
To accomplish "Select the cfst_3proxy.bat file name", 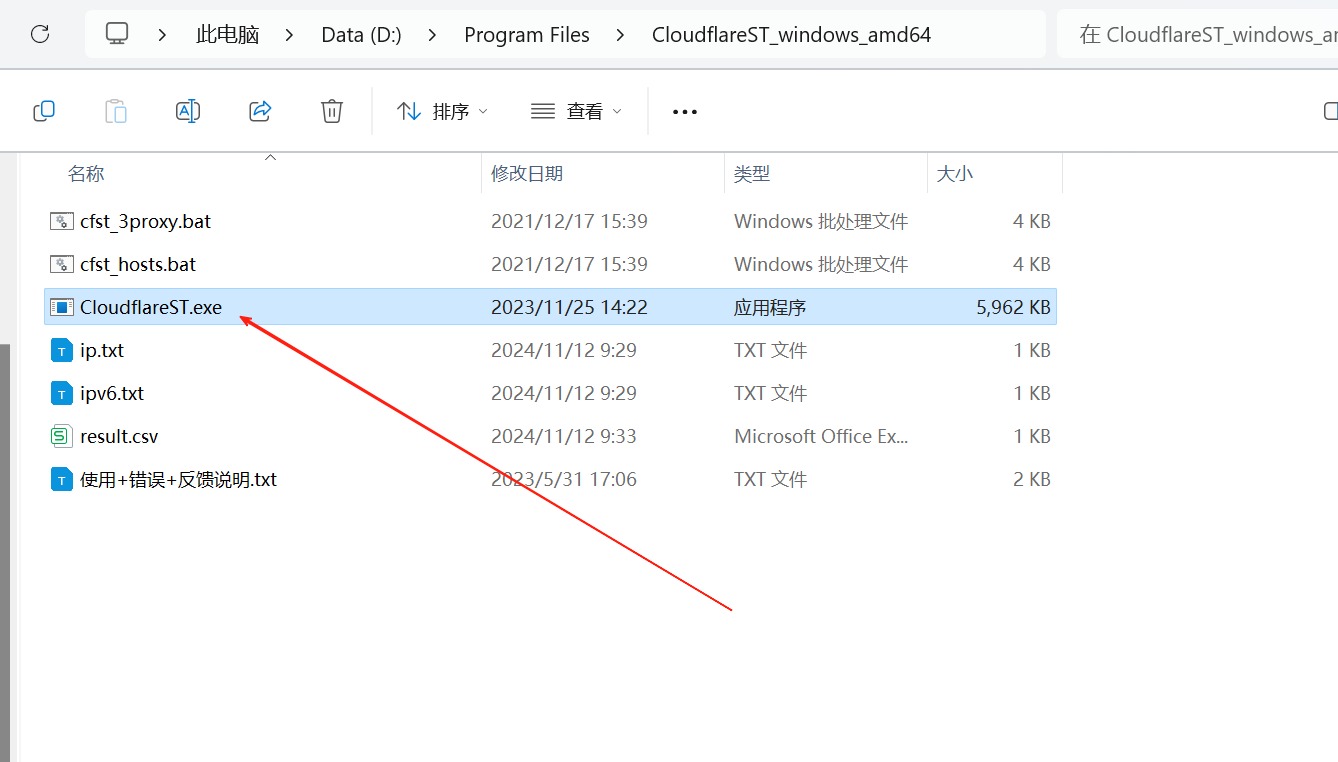I will pos(145,221).
